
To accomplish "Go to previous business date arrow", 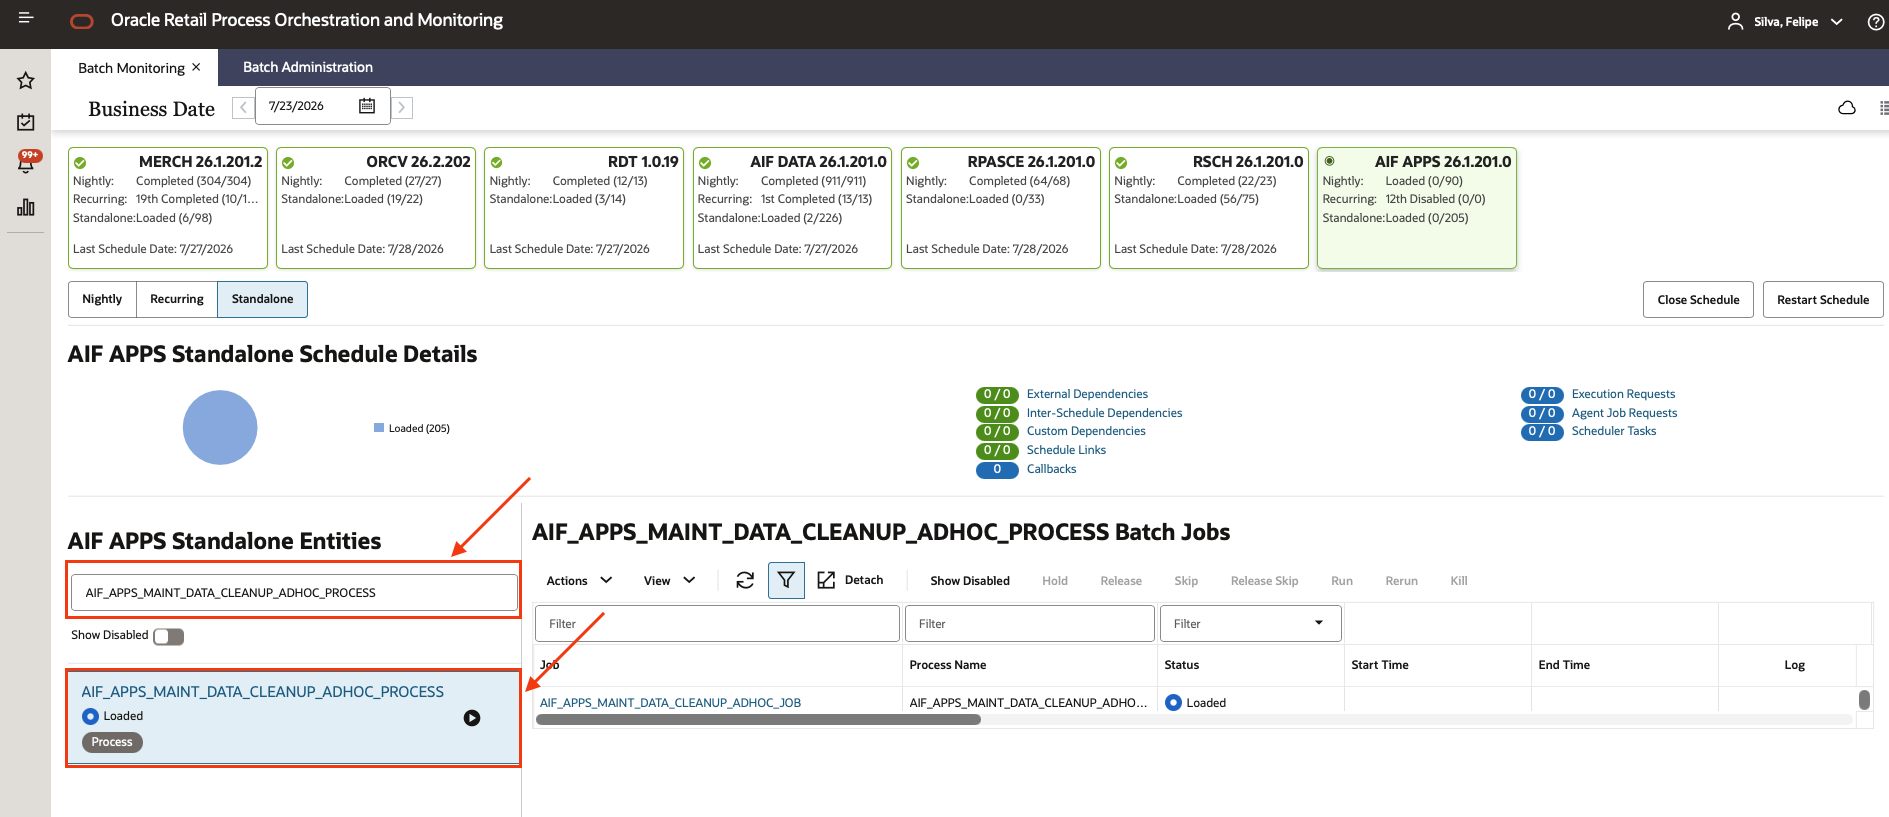I will click(242, 107).
